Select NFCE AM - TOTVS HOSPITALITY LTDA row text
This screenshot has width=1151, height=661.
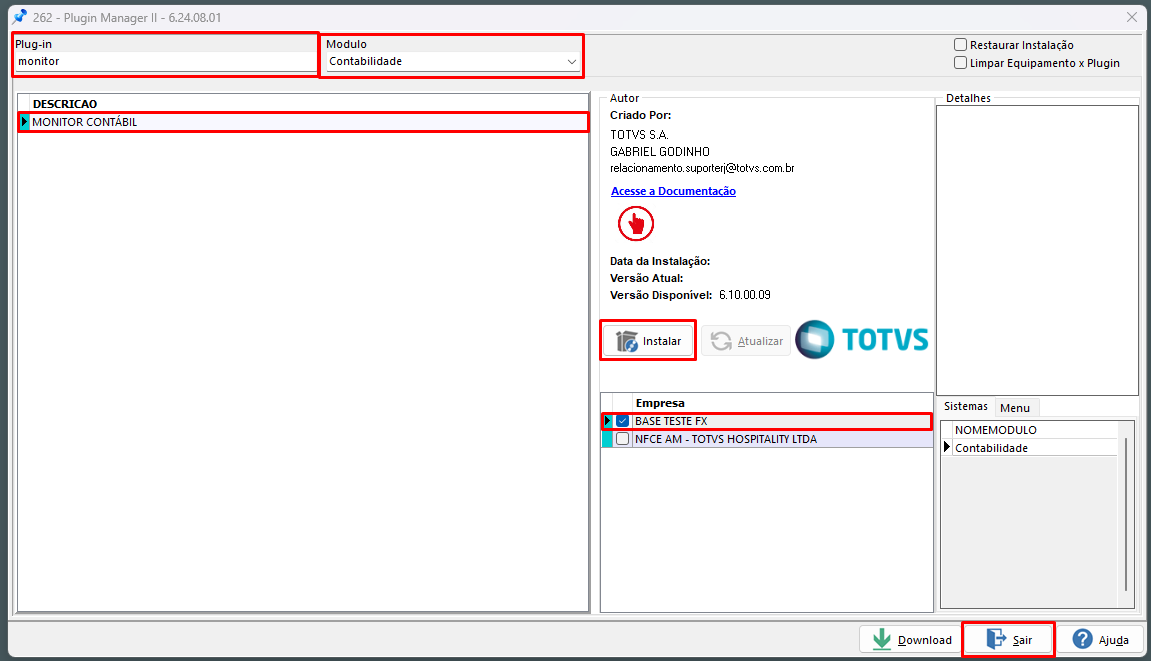pyautogui.click(x=726, y=439)
